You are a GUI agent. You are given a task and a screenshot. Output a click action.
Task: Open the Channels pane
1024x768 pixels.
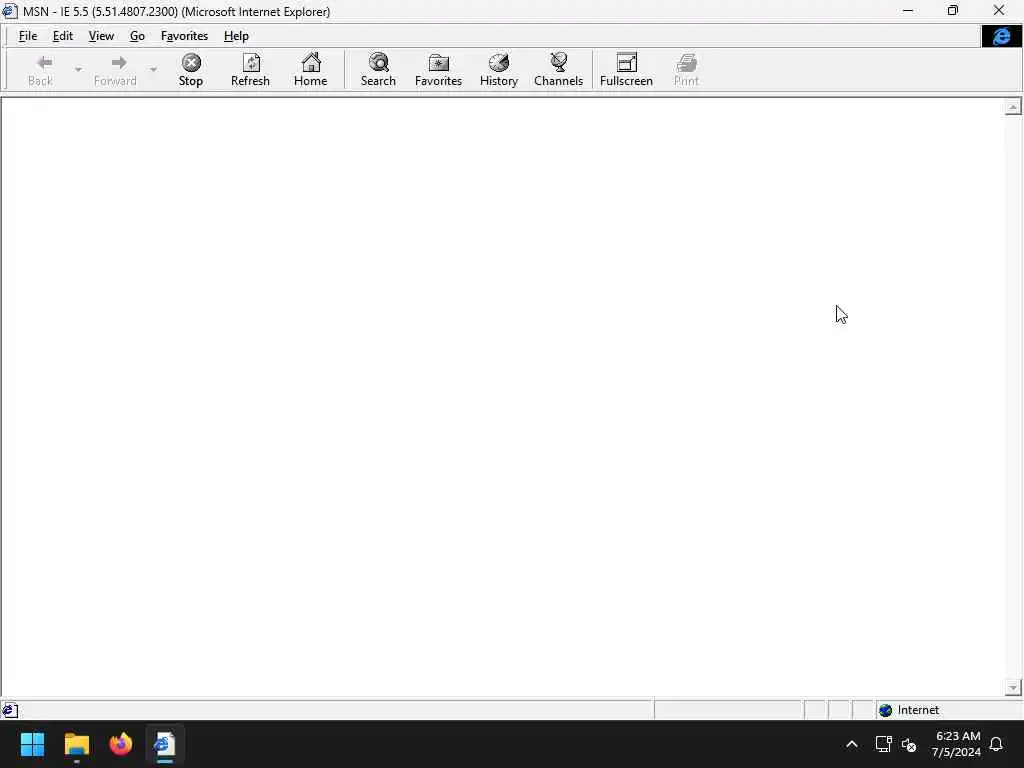558,70
